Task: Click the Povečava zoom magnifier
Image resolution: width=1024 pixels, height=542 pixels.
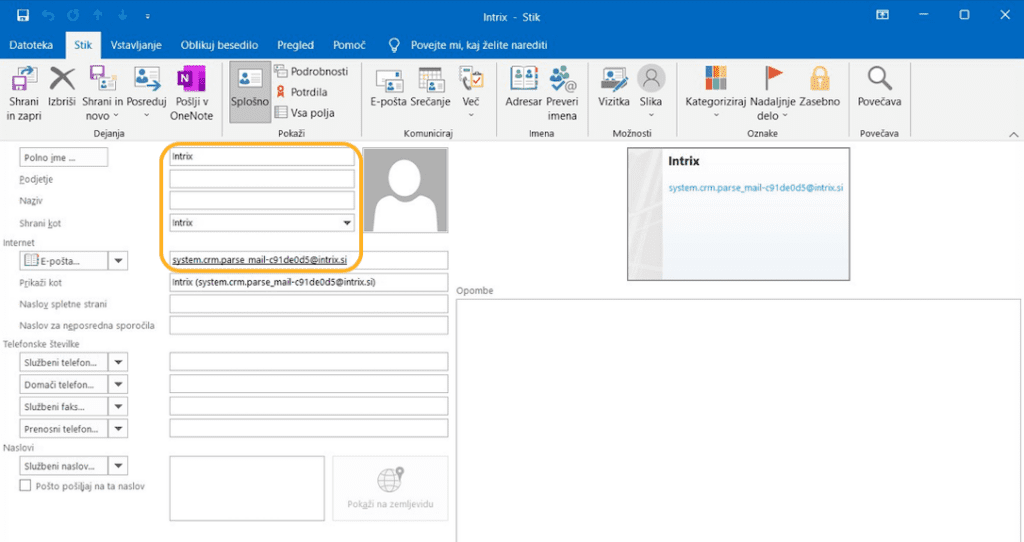Action: pyautogui.click(x=880, y=86)
